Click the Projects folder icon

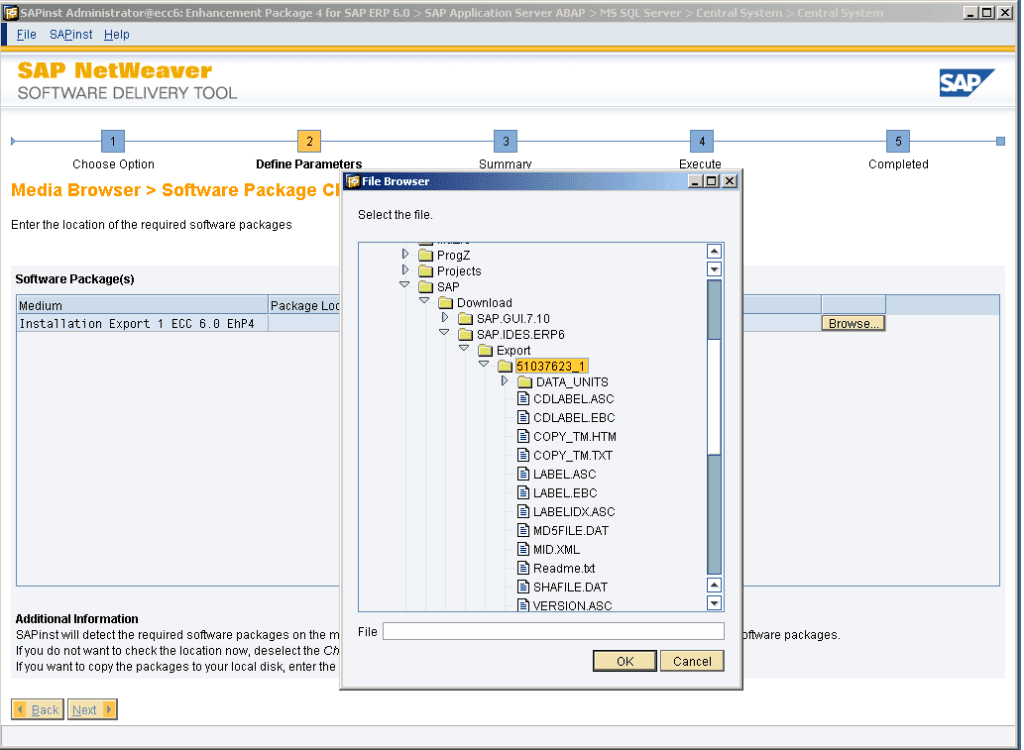point(426,270)
